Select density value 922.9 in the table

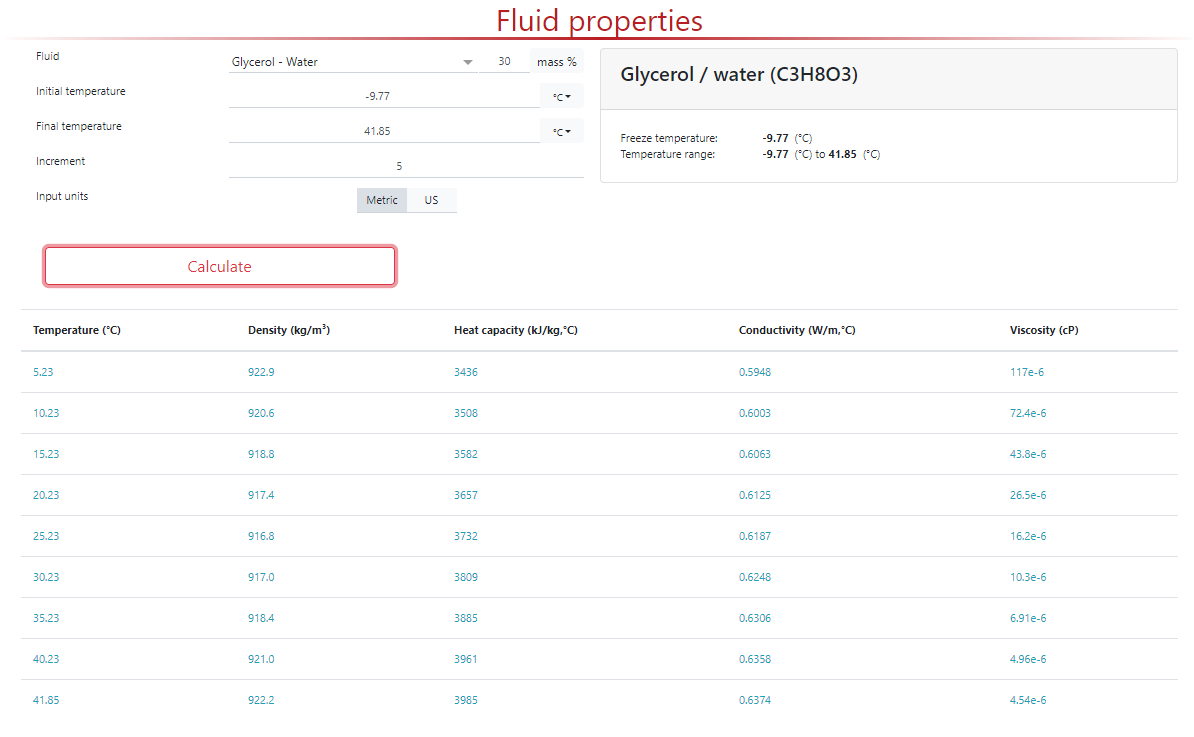coord(261,372)
